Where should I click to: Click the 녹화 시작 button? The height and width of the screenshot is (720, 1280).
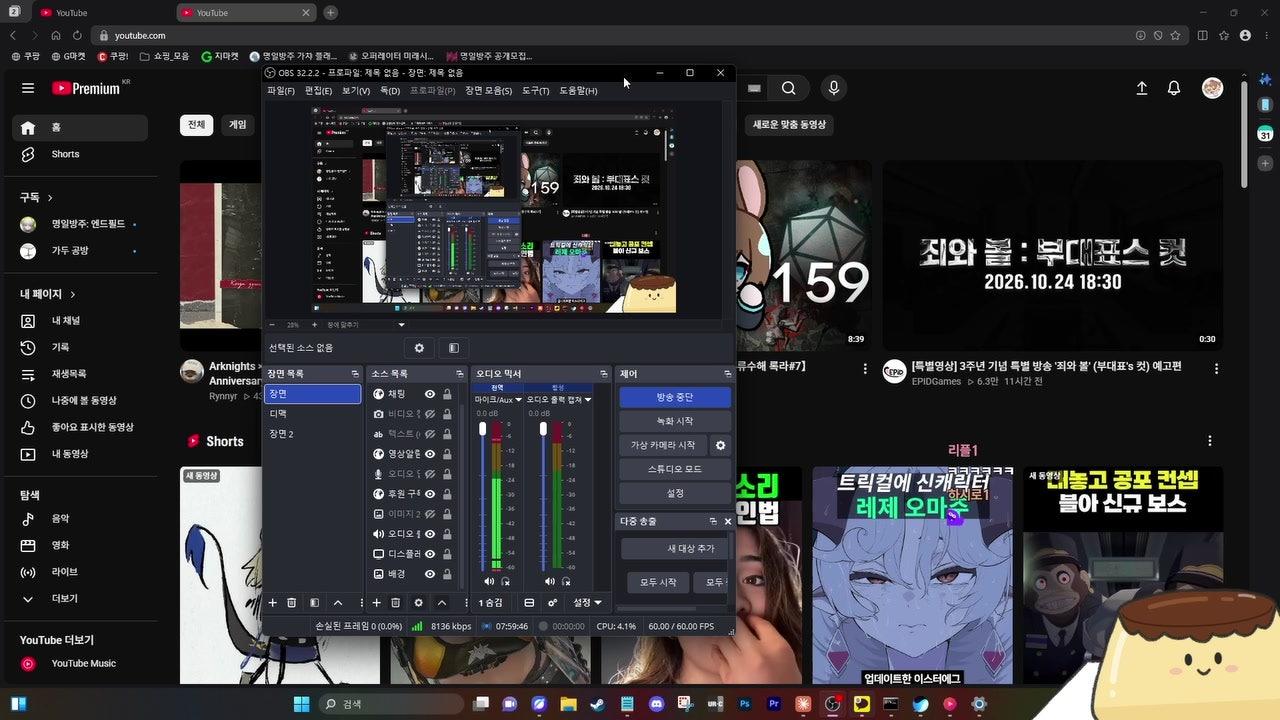(675, 421)
